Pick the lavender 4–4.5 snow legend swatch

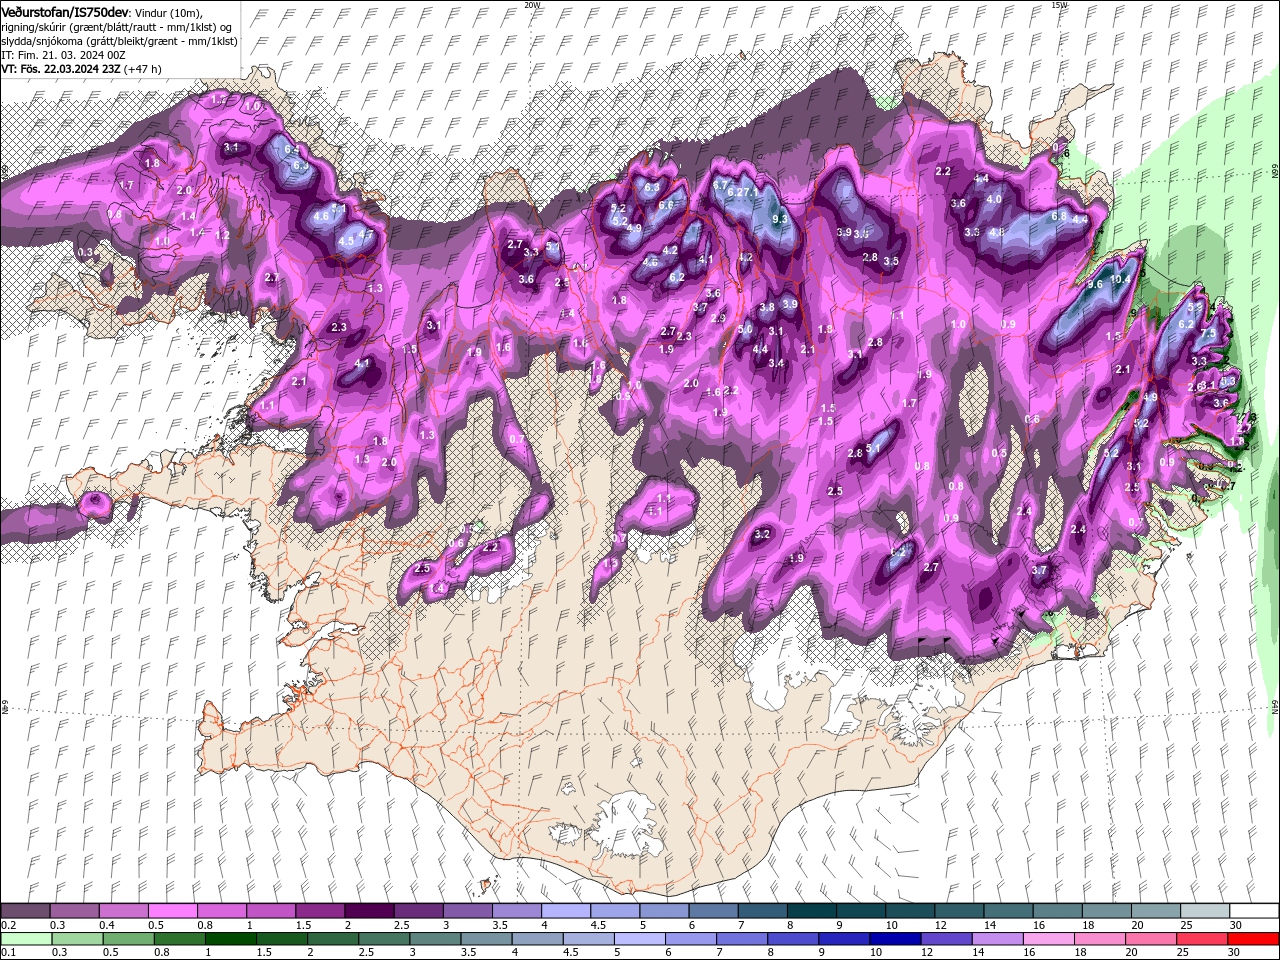pos(564,911)
